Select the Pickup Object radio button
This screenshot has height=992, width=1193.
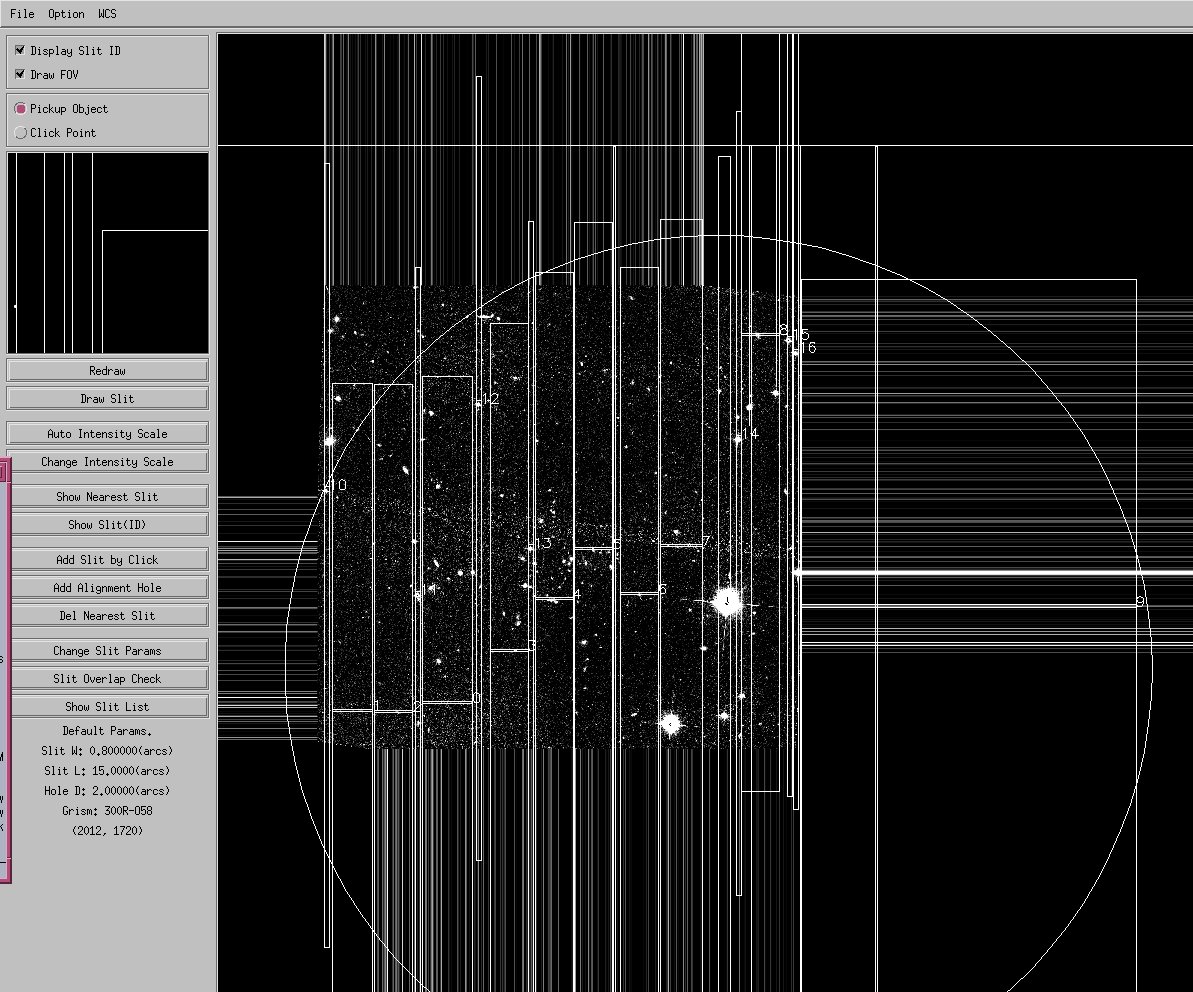coord(21,109)
